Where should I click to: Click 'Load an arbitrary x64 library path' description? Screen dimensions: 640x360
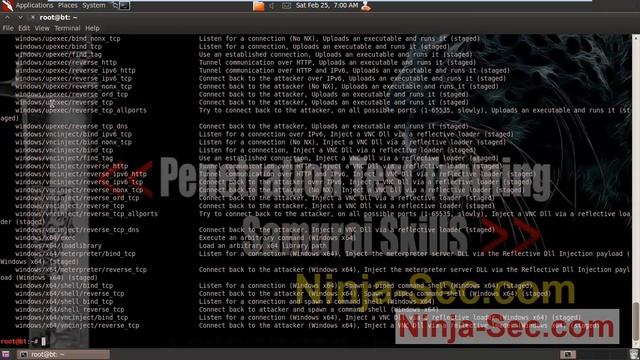tap(262, 246)
